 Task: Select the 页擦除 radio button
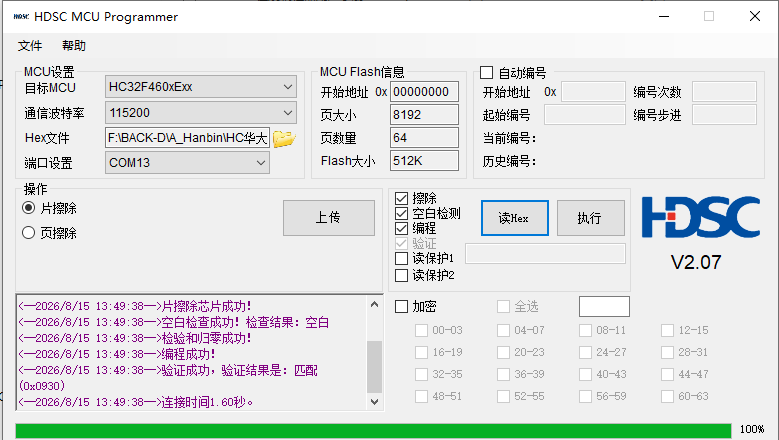(x=29, y=232)
